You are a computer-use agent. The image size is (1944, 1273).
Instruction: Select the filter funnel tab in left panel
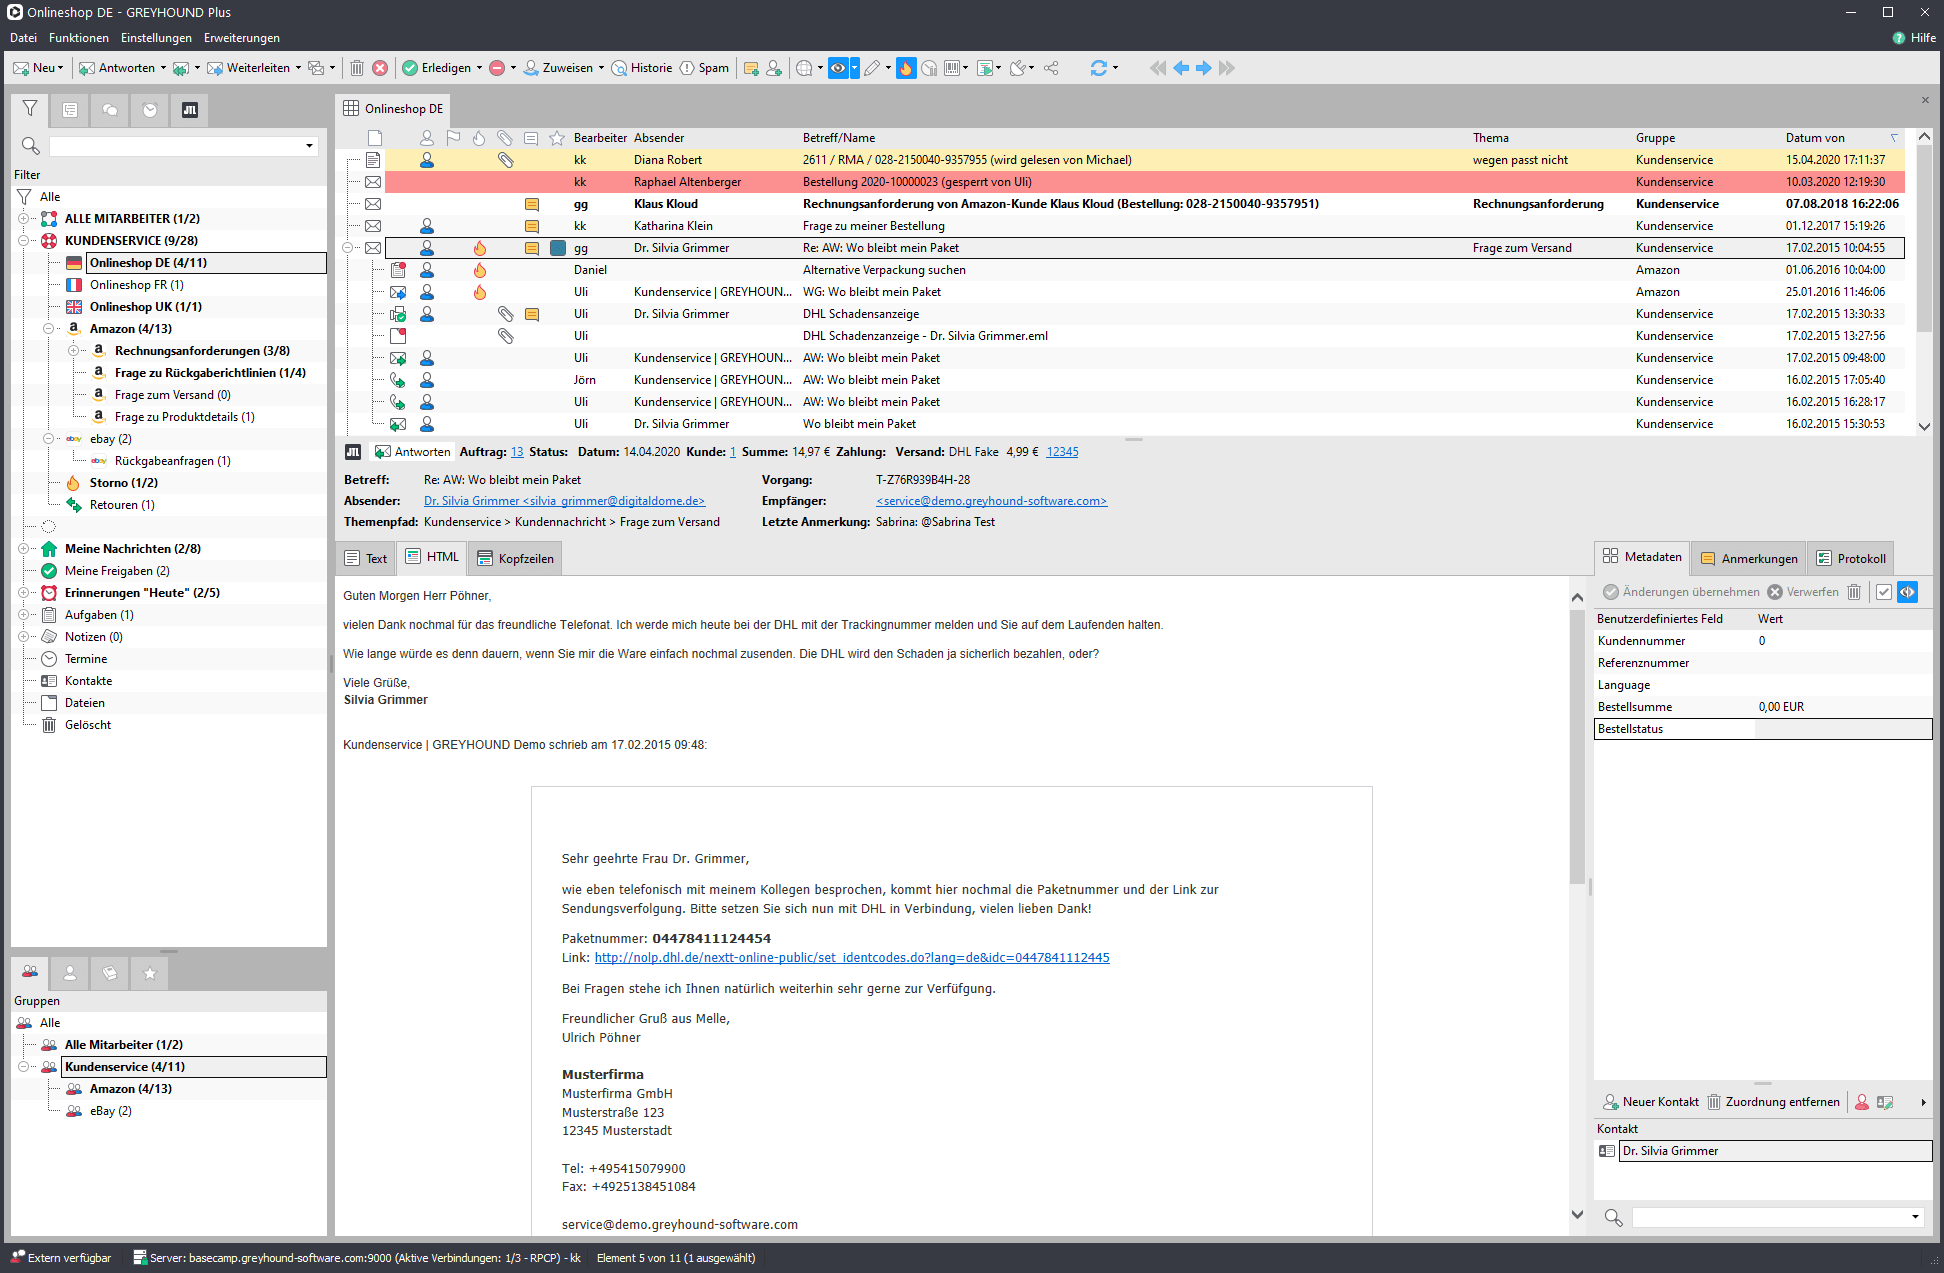pyautogui.click(x=30, y=109)
